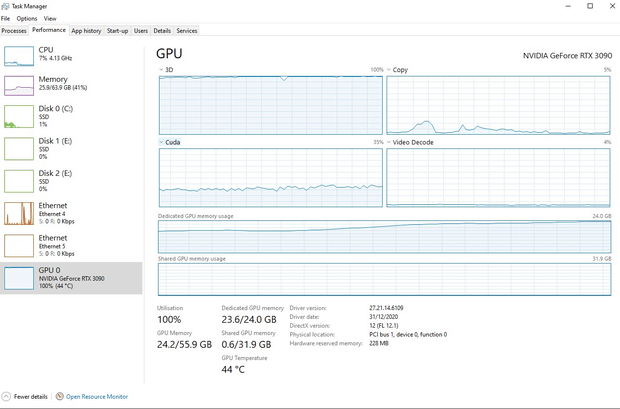Click the Memory 25.9/63.9 GB label
The width and height of the screenshot is (620, 409).
(63, 87)
